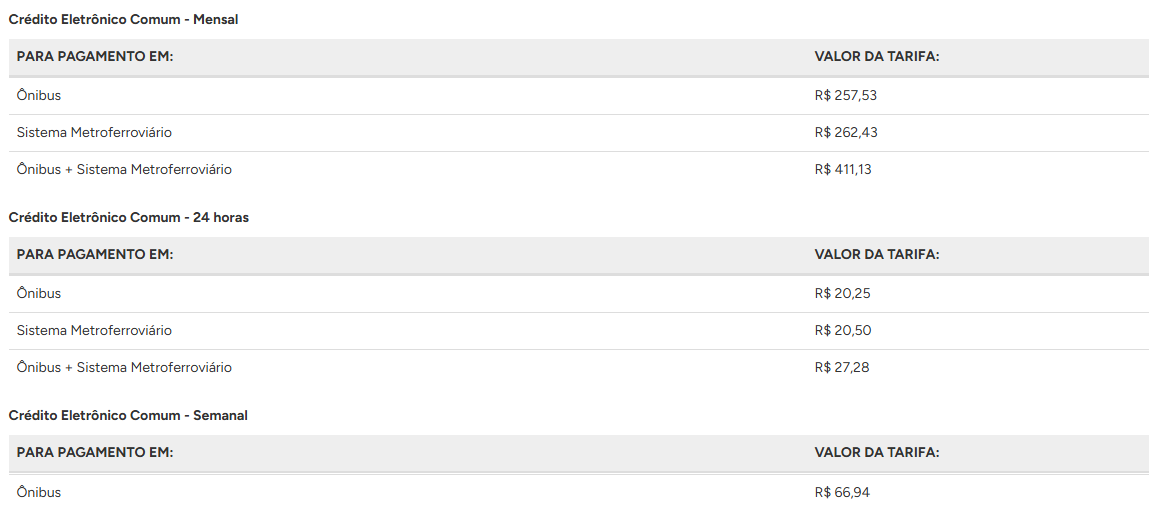Select the R$ 20,25 fare value
The image size is (1170, 517).
(842, 293)
